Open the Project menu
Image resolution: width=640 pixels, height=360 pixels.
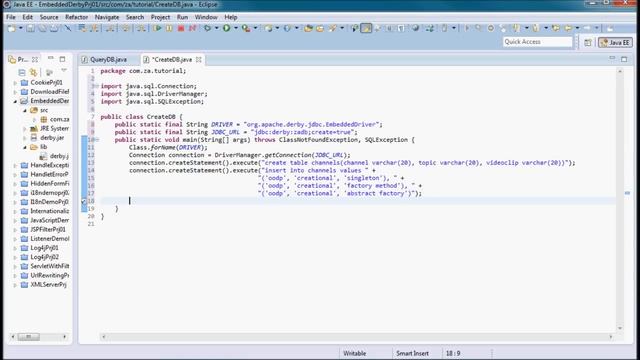160,17
